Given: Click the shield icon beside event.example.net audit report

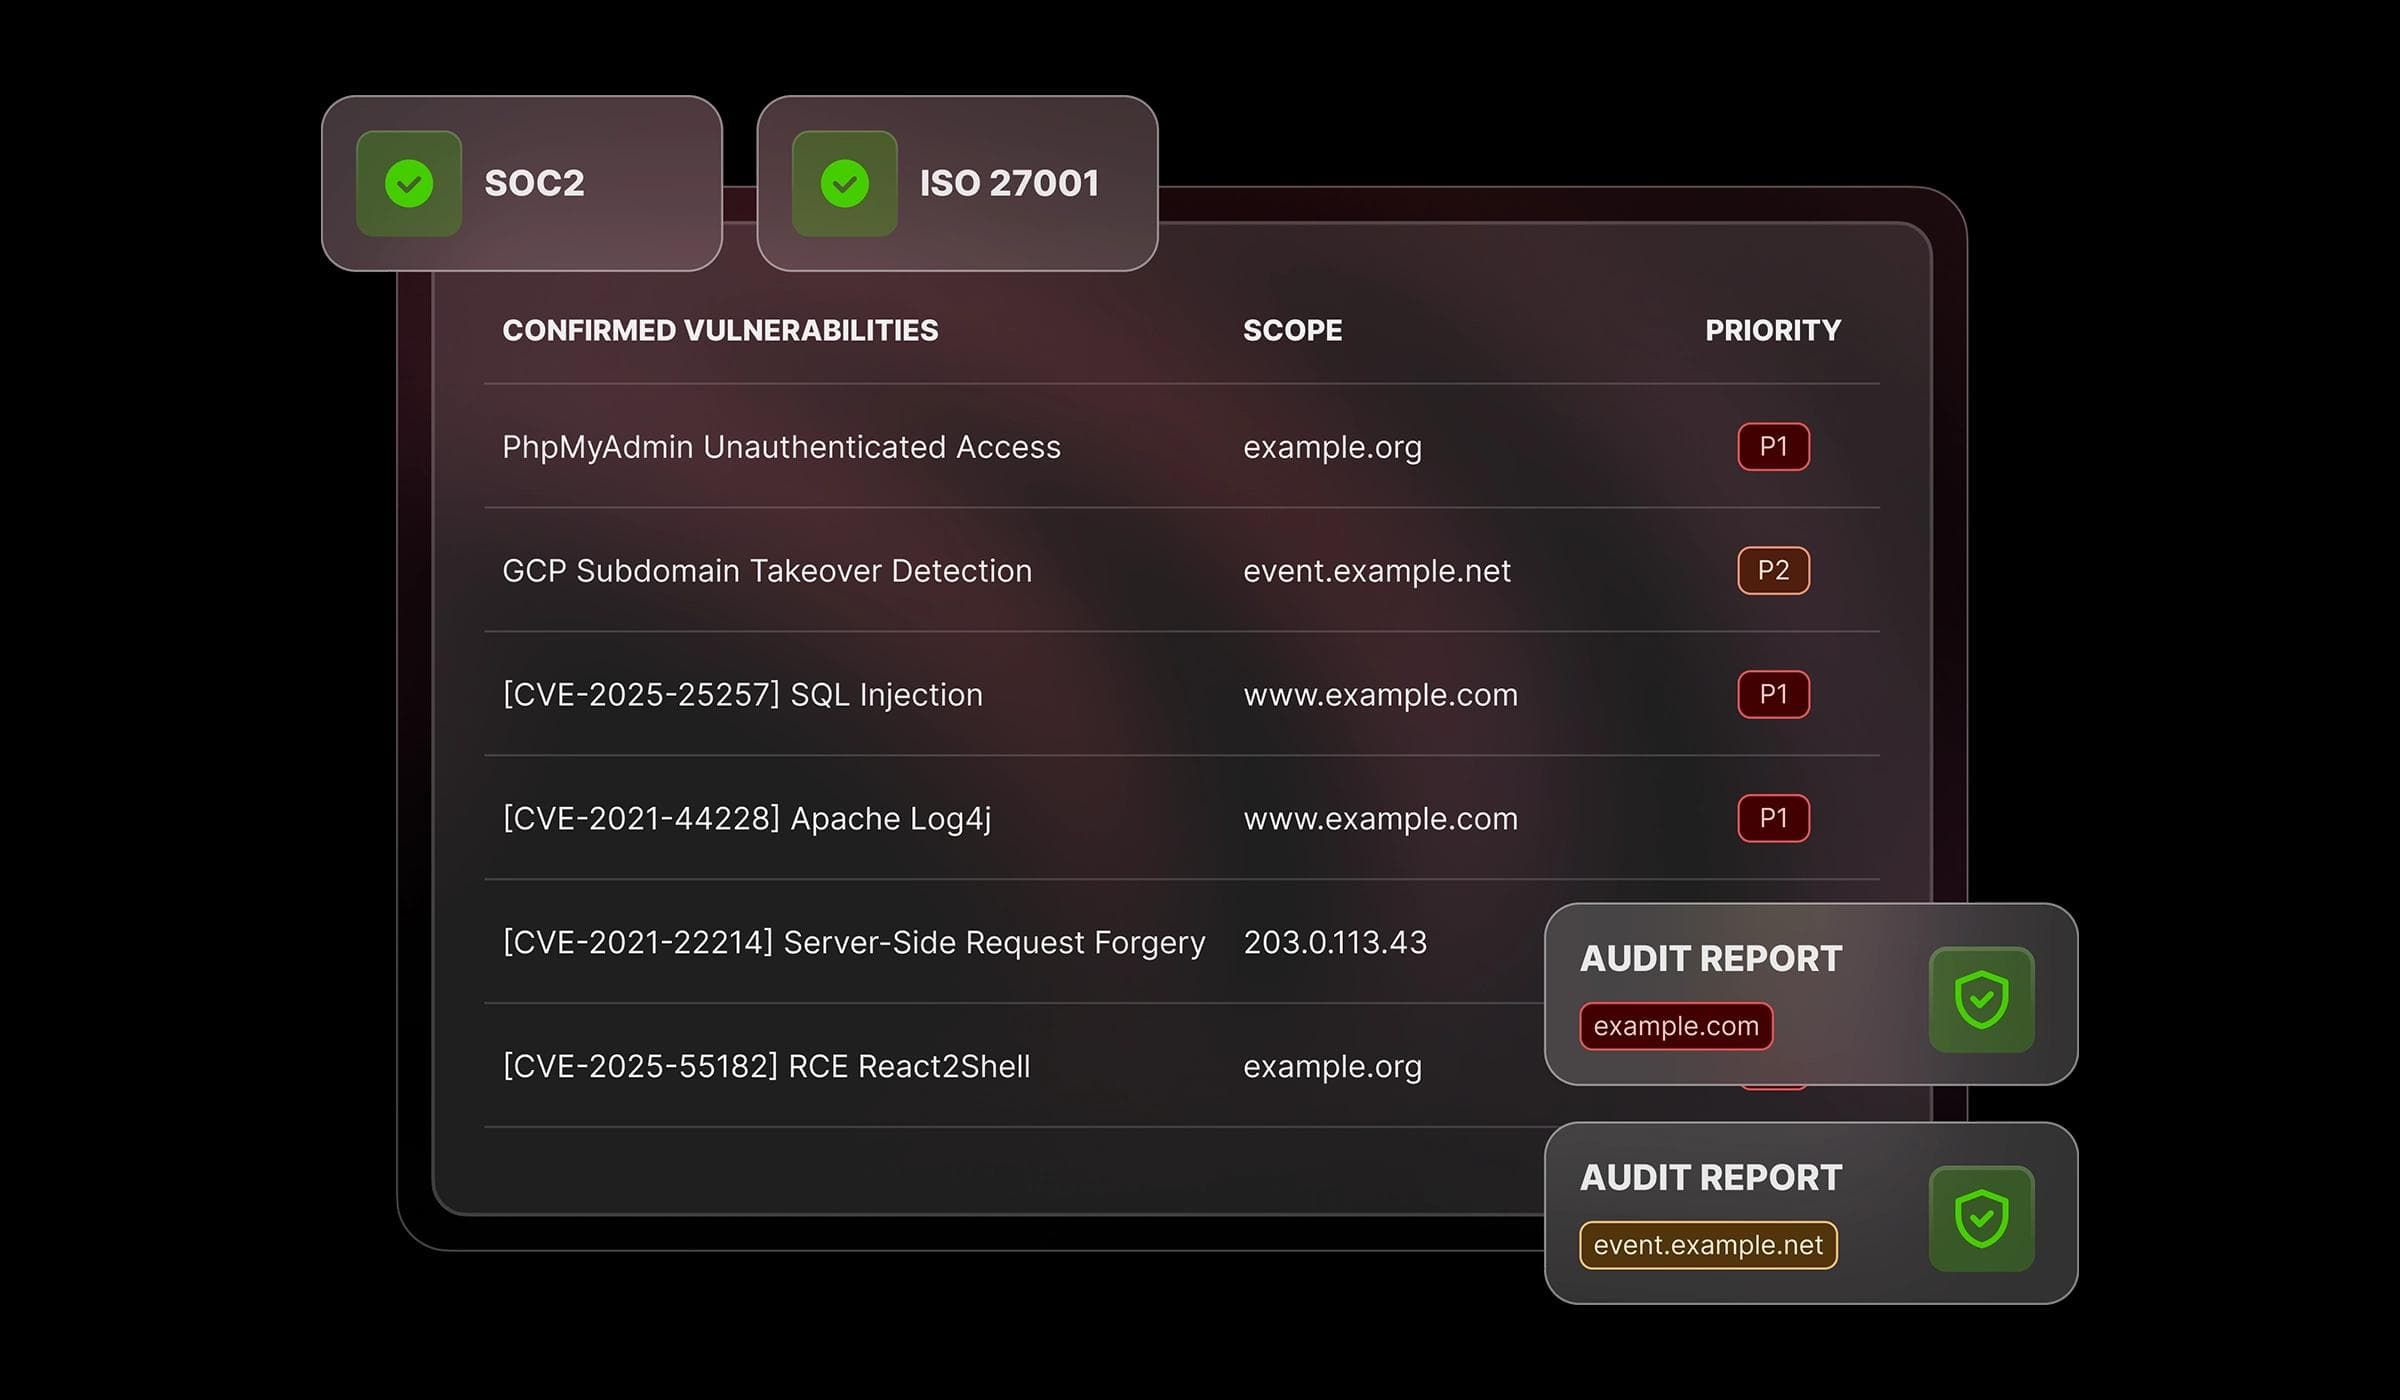Looking at the screenshot, I should pyautogui.click(x=1983, y=1218).
